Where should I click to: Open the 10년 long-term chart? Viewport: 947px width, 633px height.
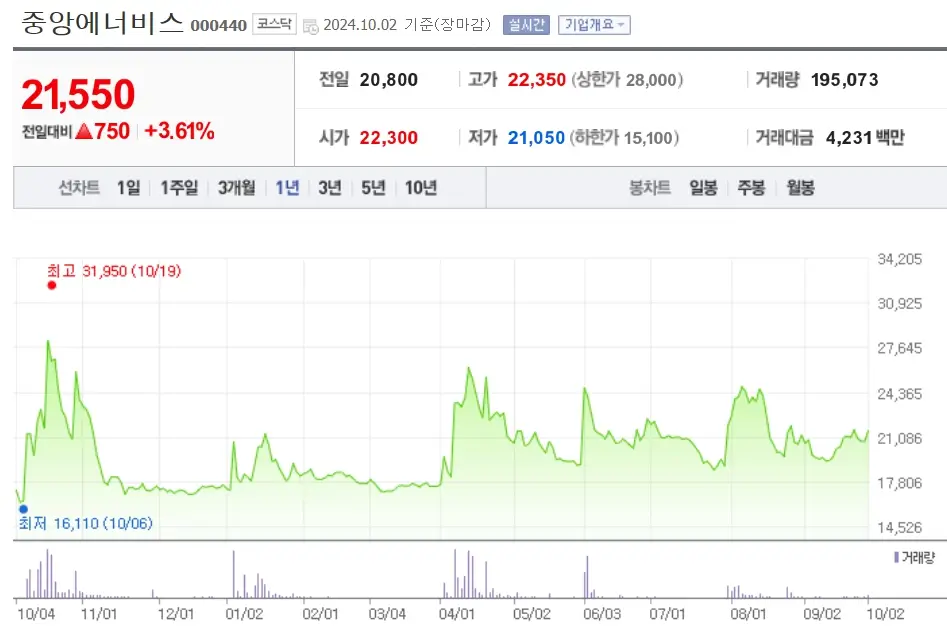tap(418, 187)
